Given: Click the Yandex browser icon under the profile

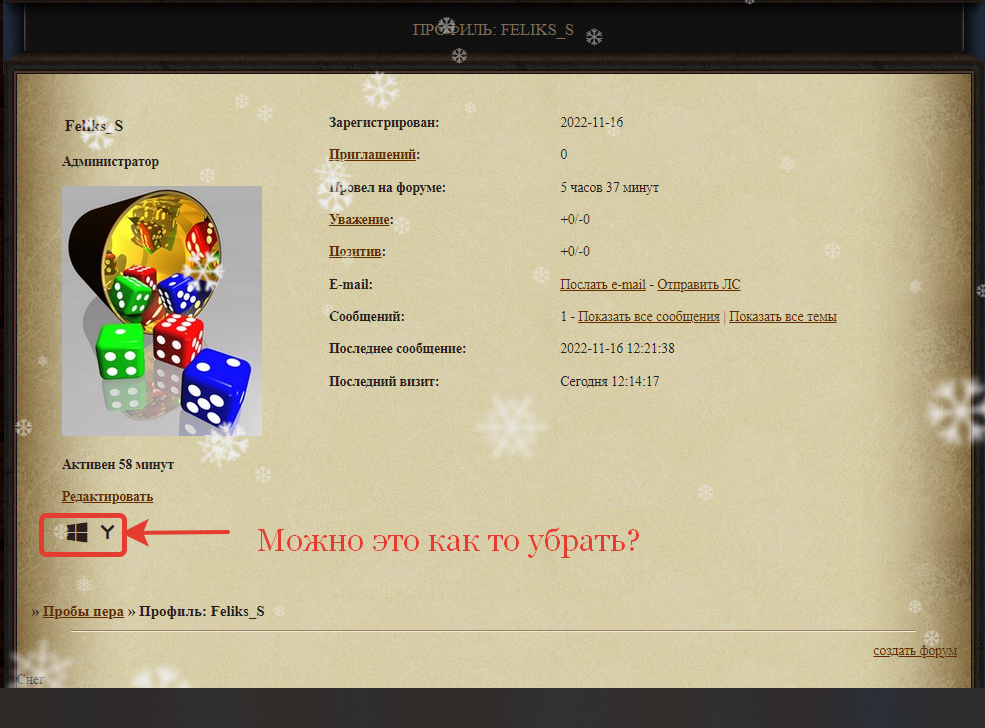Looking at the screenshot, I should coord(107,533).
